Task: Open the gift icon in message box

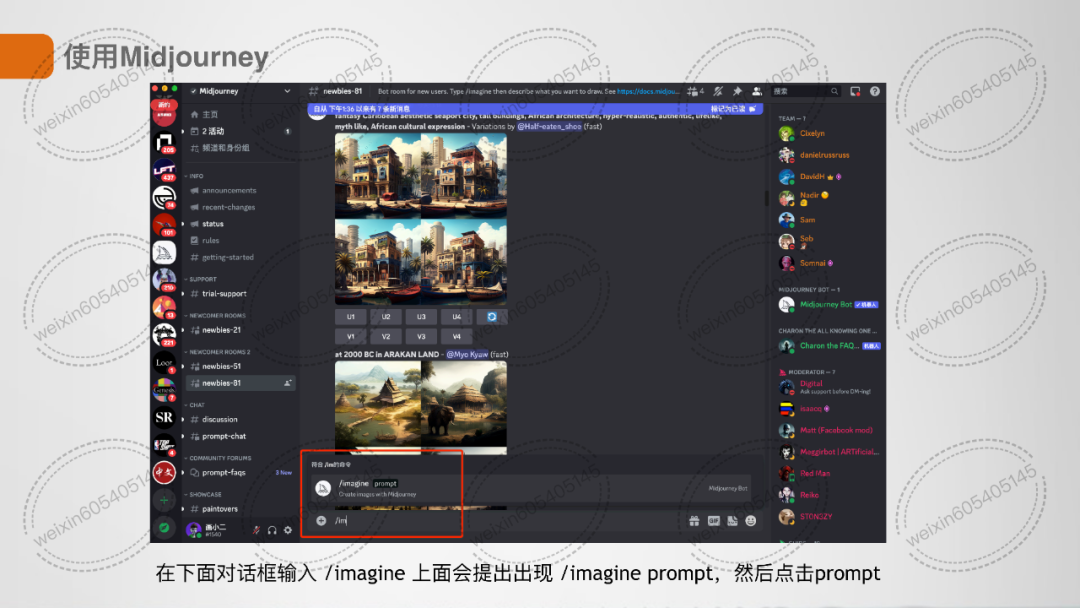Action: point(694,521)
